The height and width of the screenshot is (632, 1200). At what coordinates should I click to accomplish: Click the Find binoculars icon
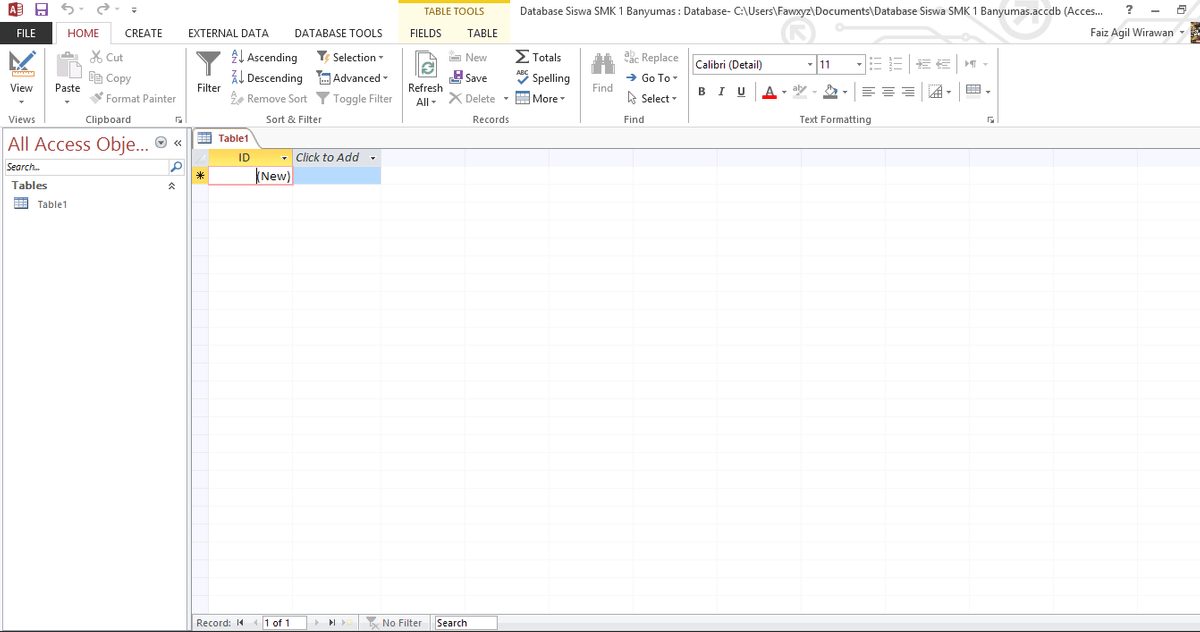click(x=603, y=65)
